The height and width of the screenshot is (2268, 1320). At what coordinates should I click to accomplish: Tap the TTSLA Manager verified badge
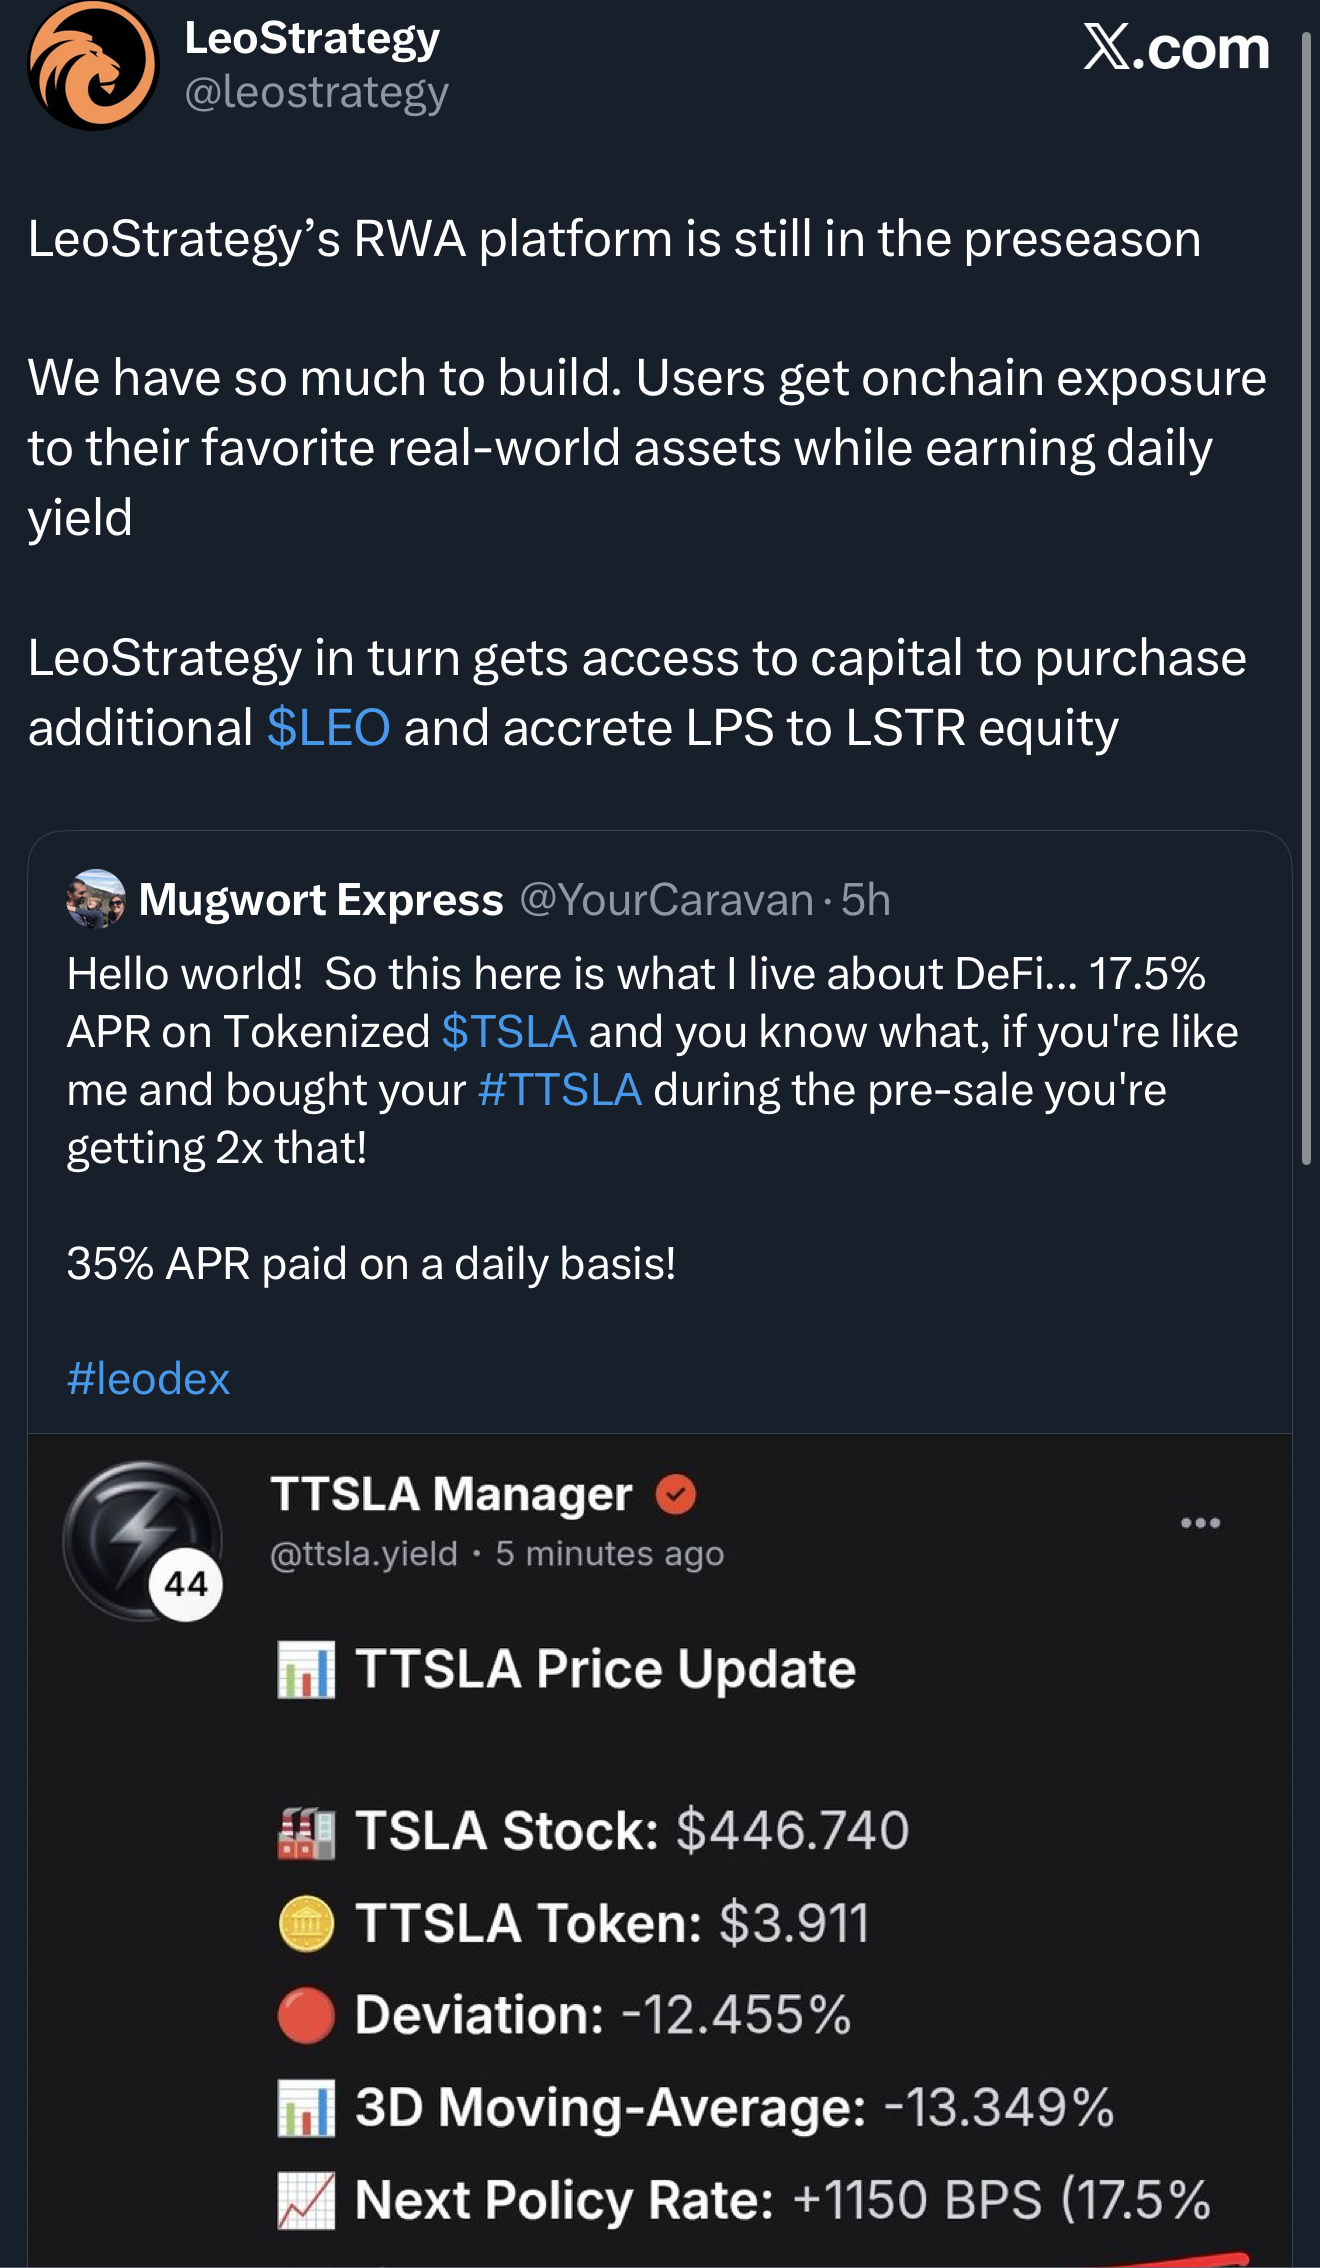click(x=676, y=1494)
